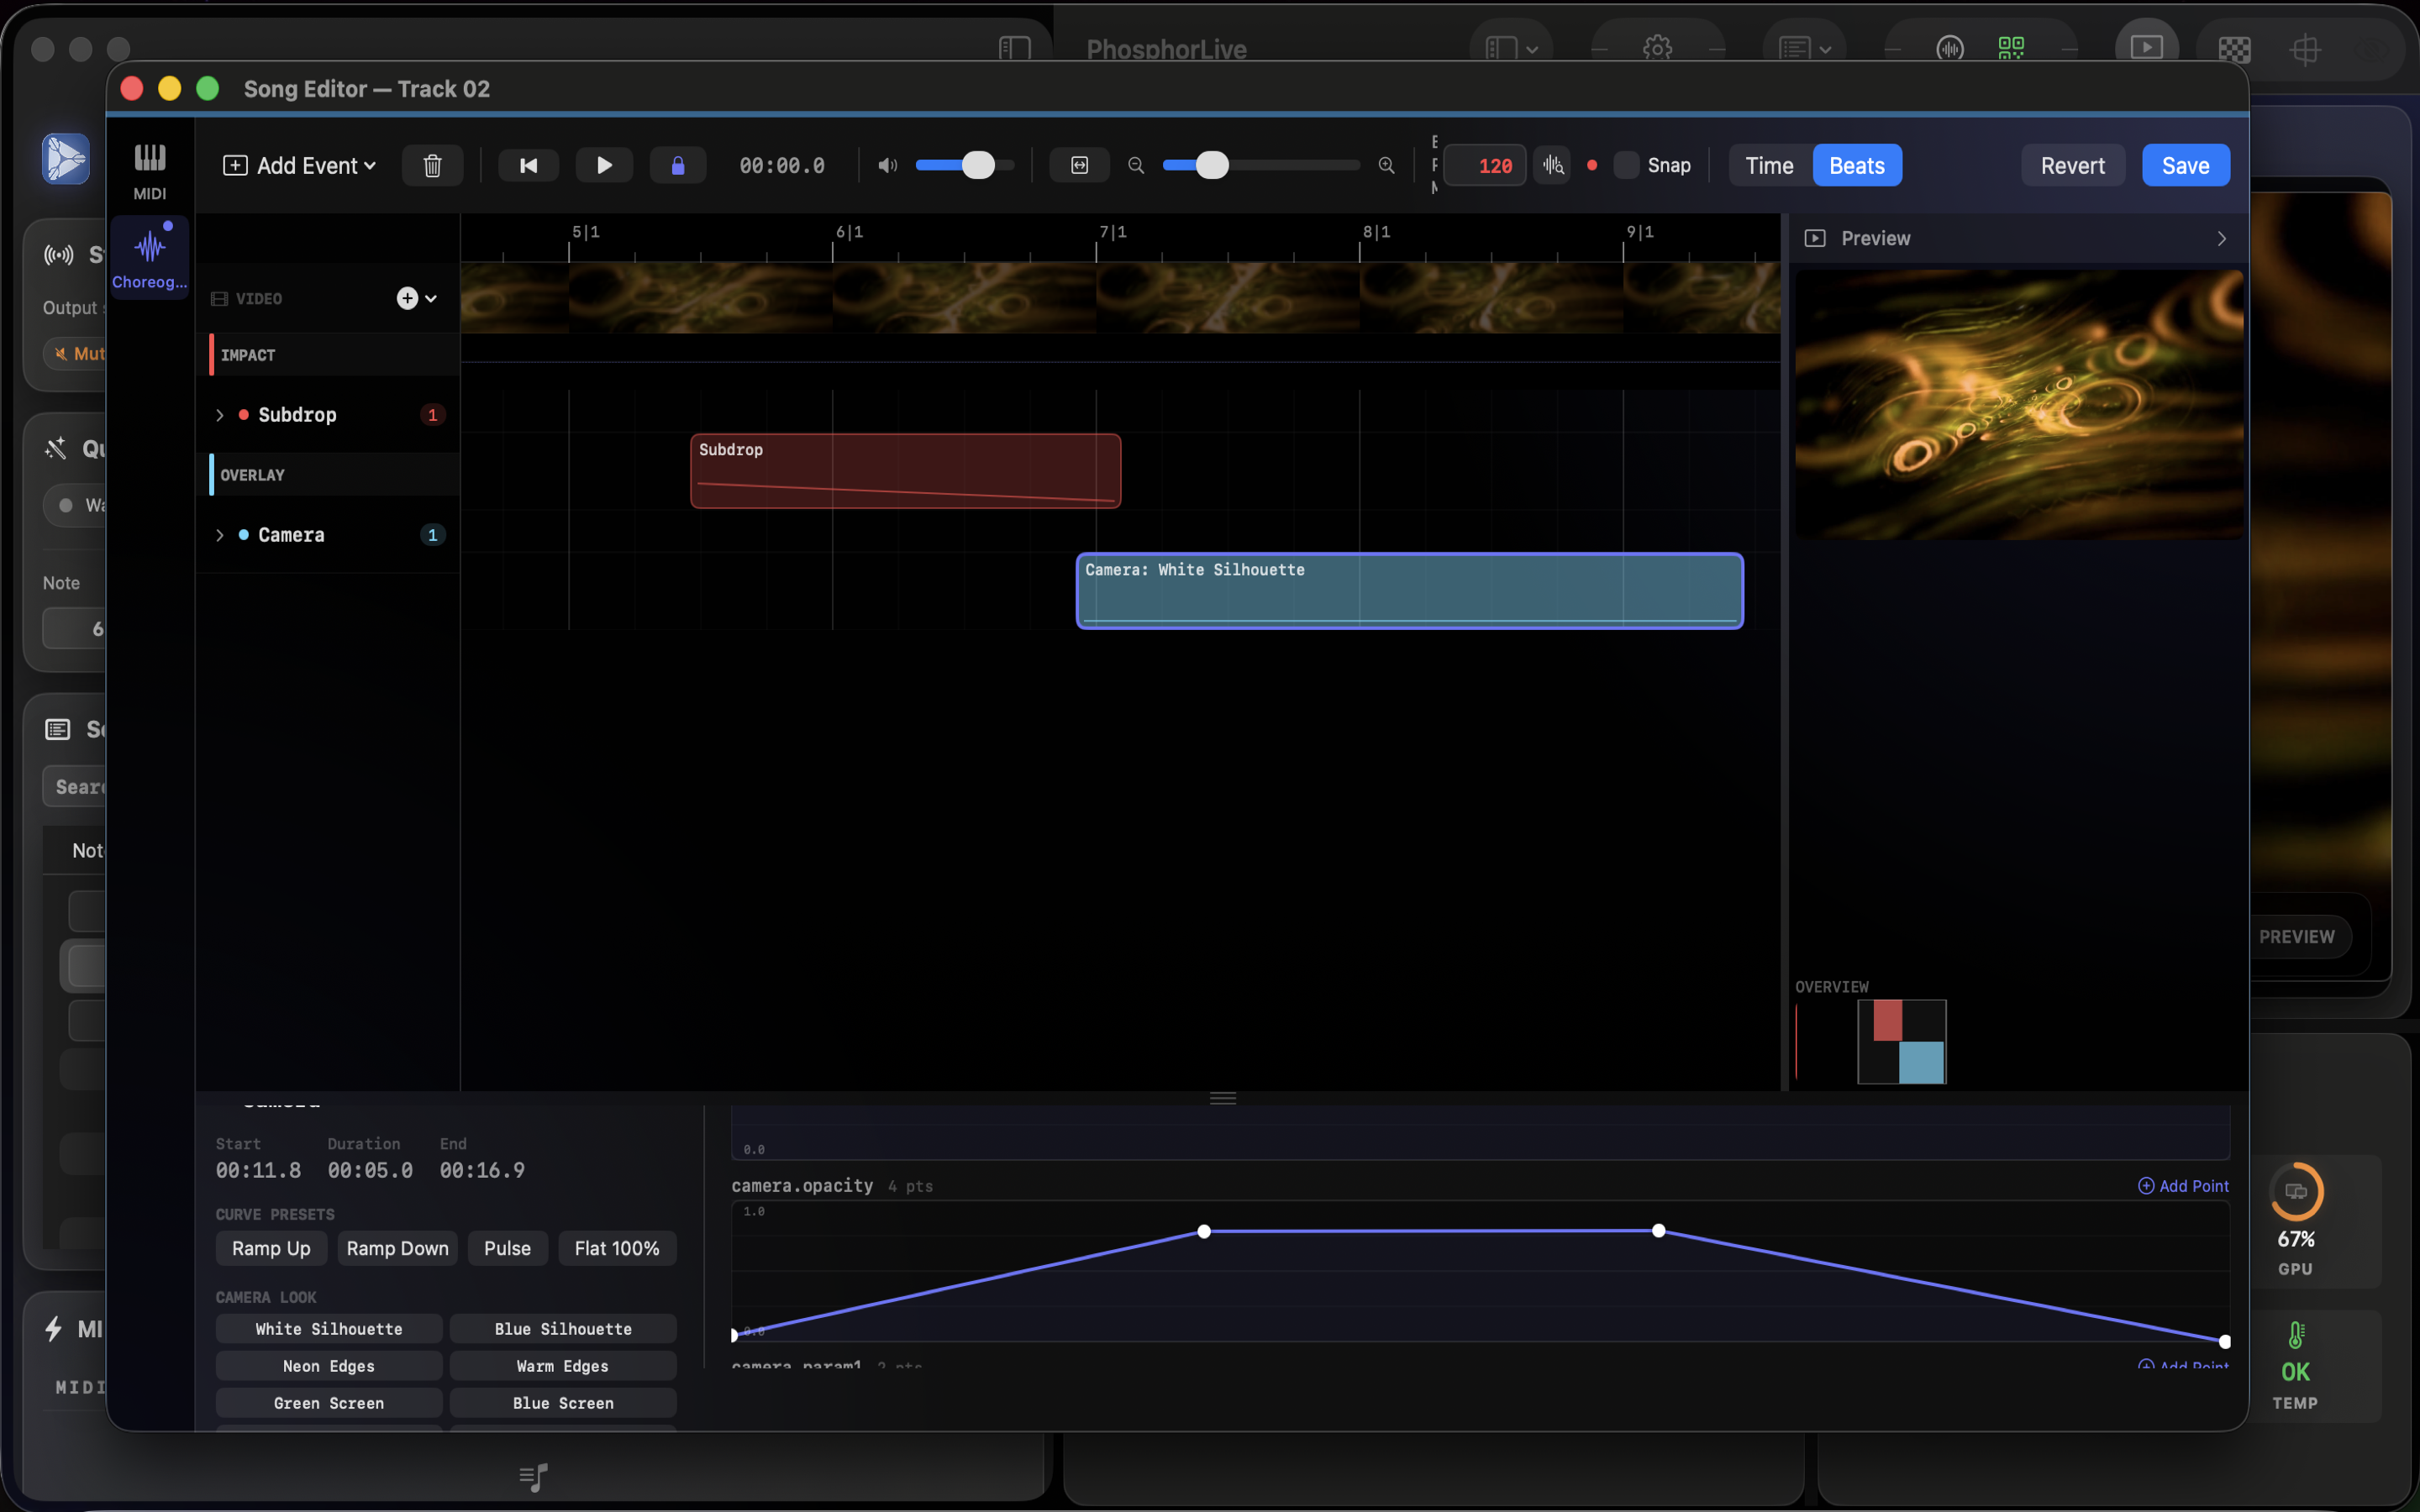Click the zoom in magnifier icon
This screenshot has width=2420, height=1512.
[x=1386, y=165]
